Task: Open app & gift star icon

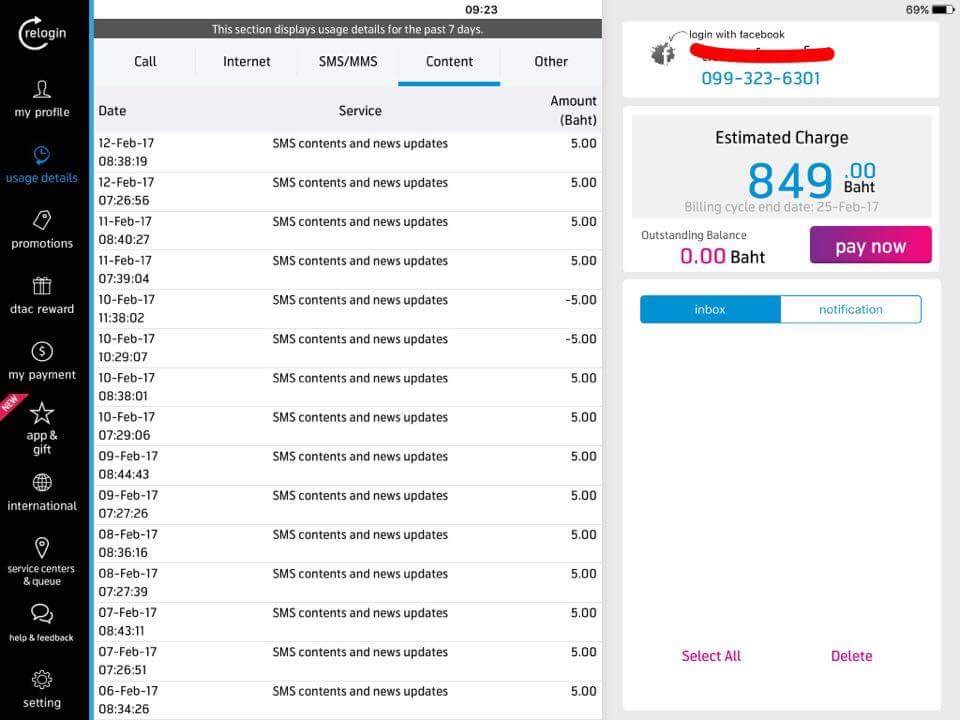Action: (42, 414)
